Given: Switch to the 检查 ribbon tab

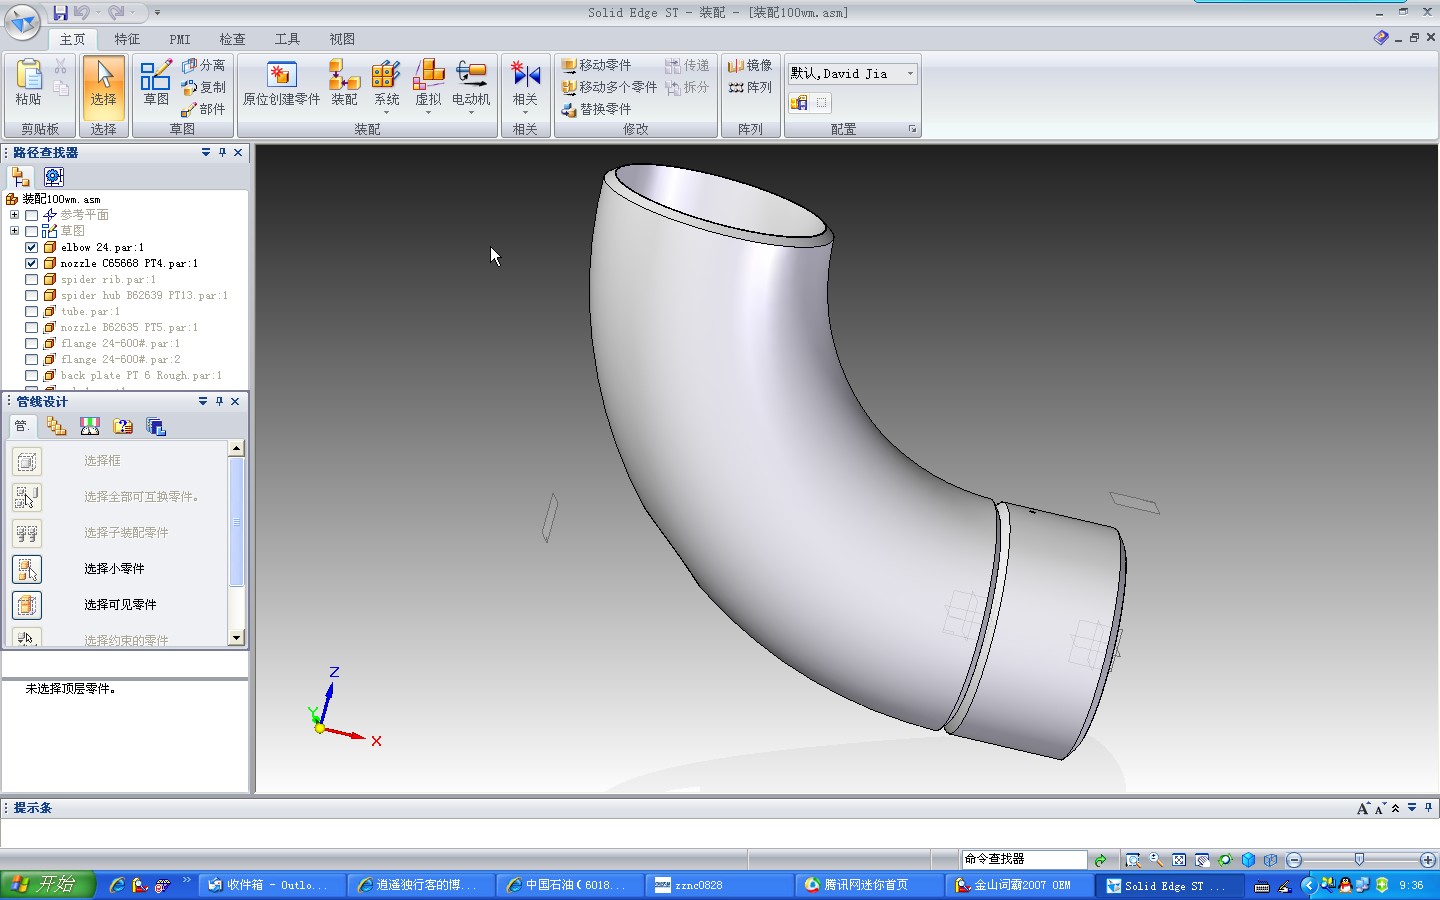Looking at the screenshot, I should click(233, 39).
